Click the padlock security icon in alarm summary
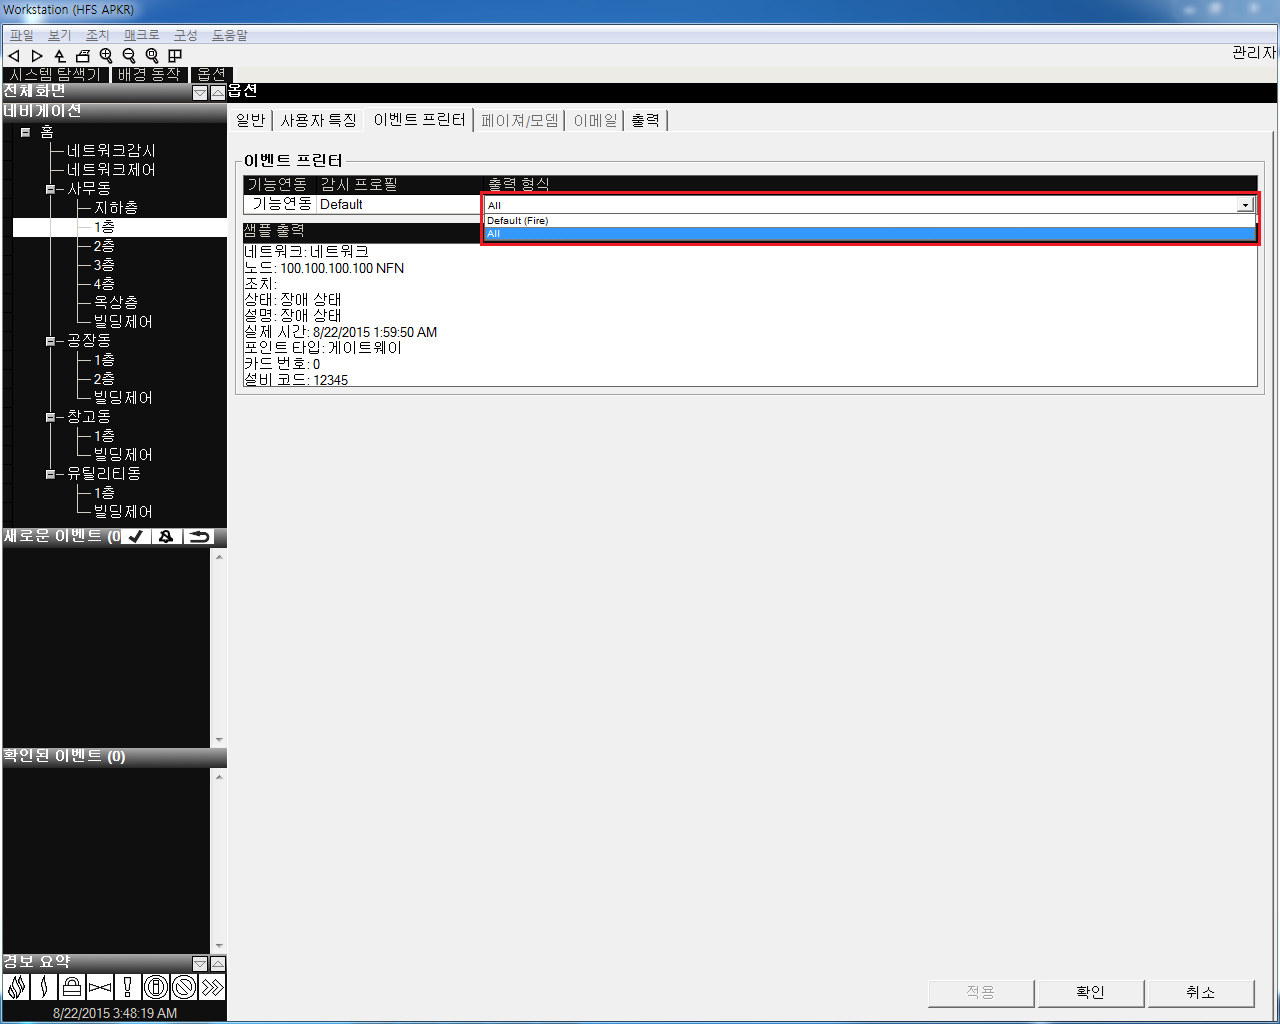Image resolution: width=1280 pixels, height=1024 pixels. pos(71,988)
